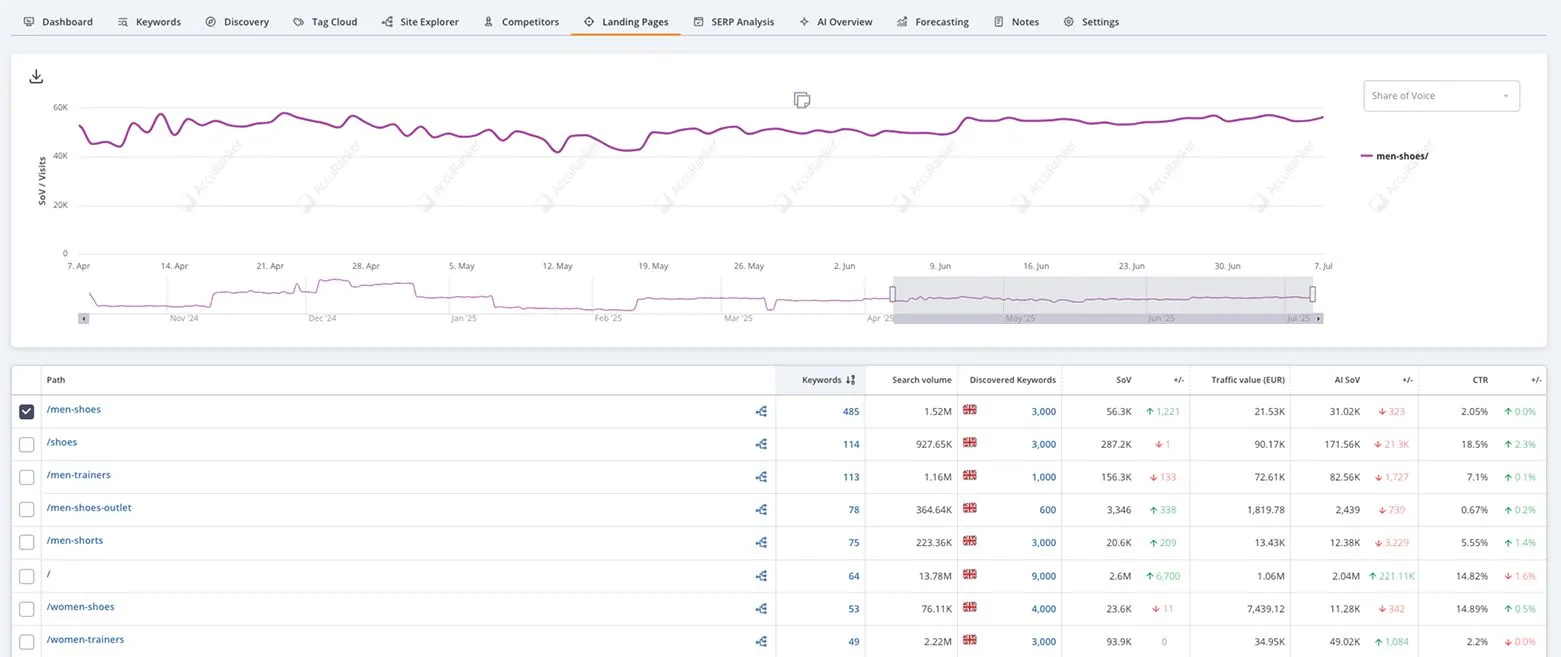Click the tree icon in /women-shoes row
The image size is (1561, 657).
(x=761, y=608)
